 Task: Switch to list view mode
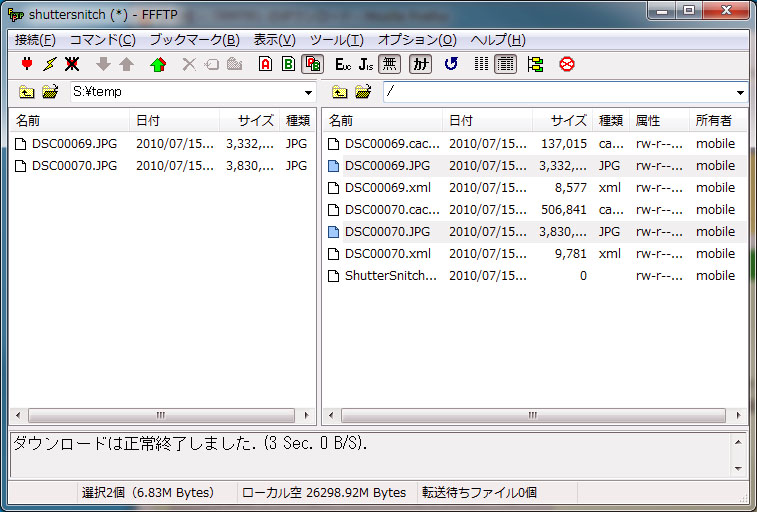(x=481, y=64)
